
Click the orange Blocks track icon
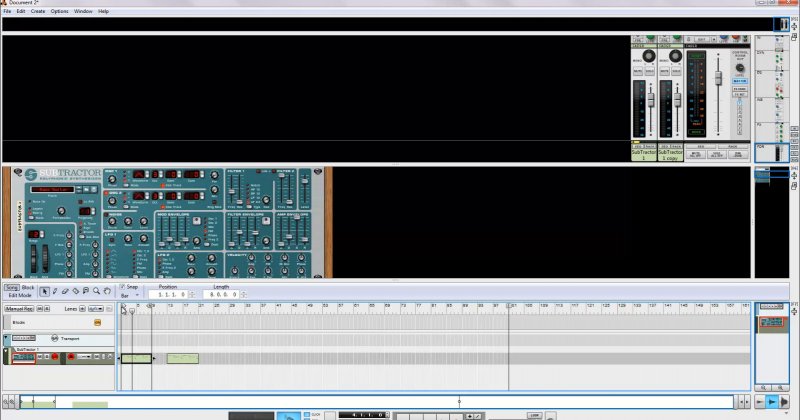[x=97, y=322]
